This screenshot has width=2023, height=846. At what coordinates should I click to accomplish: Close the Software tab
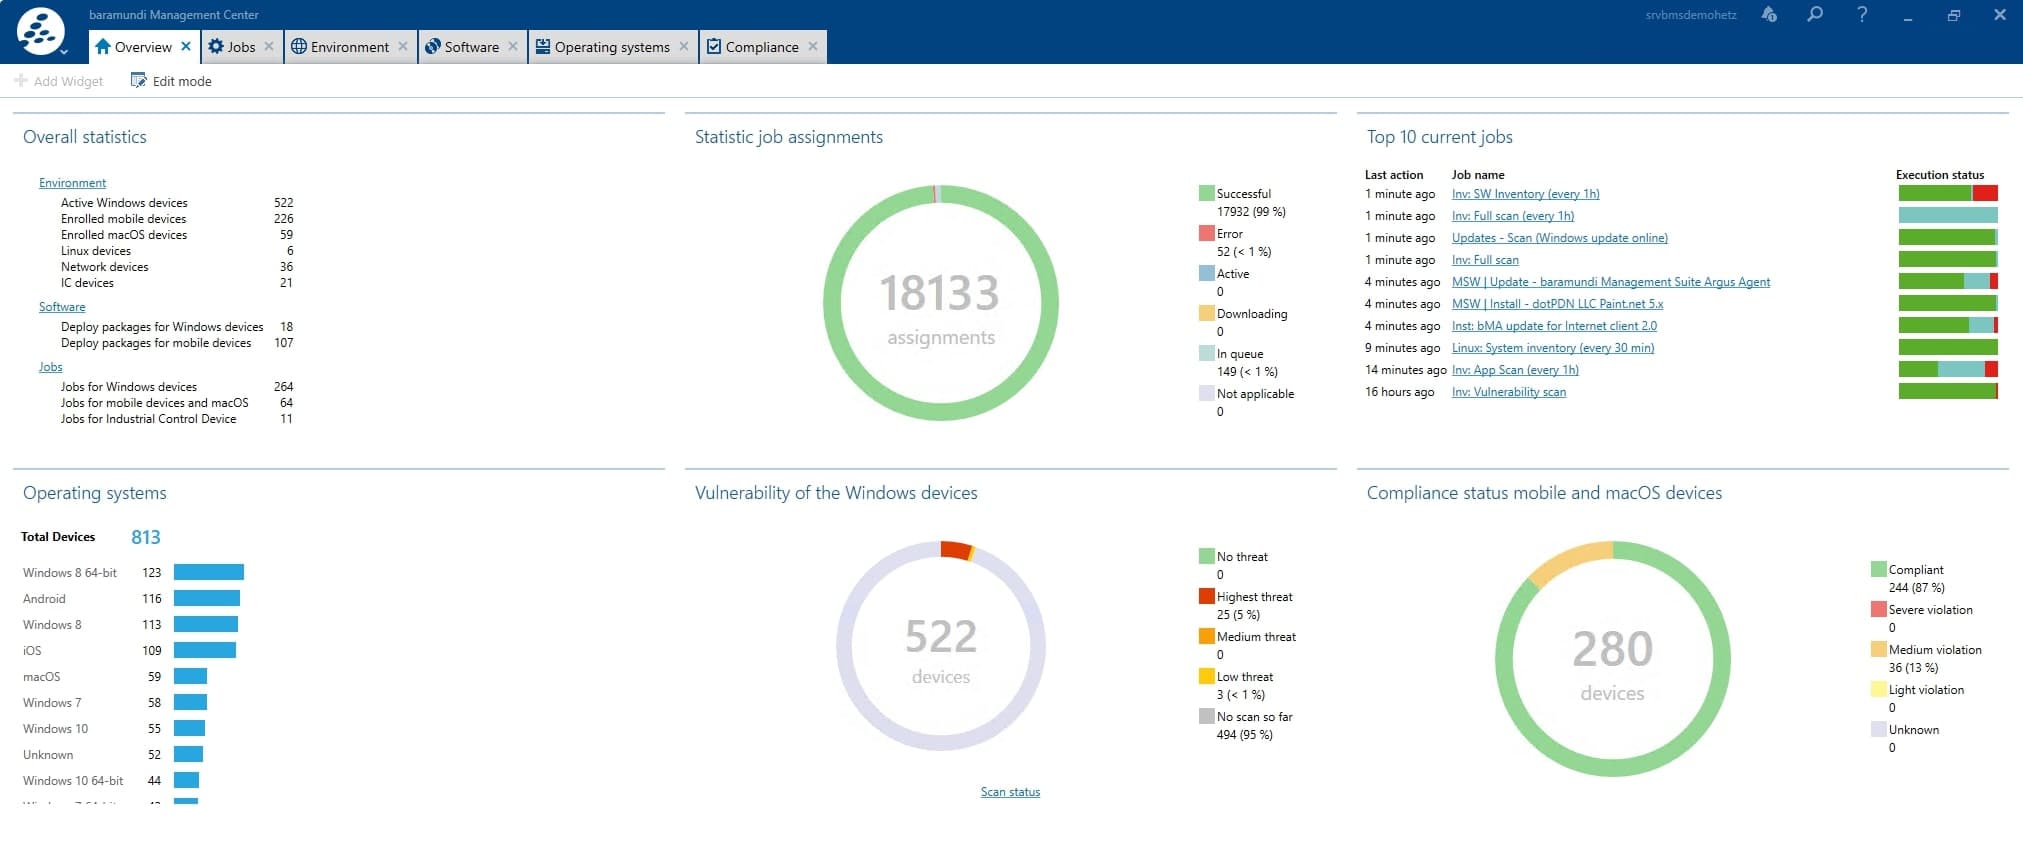coord(513,46)
